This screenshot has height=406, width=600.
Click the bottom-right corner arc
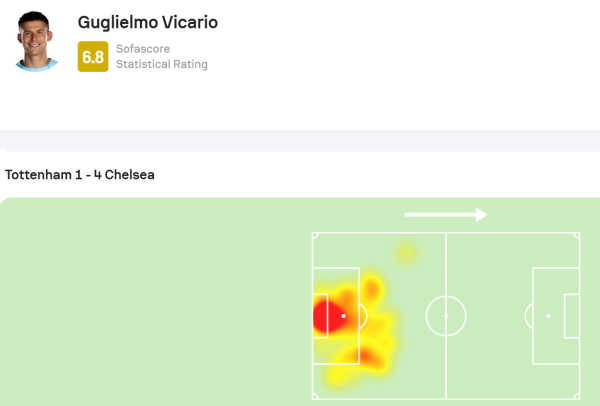pyautogui.click(x=577, y=396)
